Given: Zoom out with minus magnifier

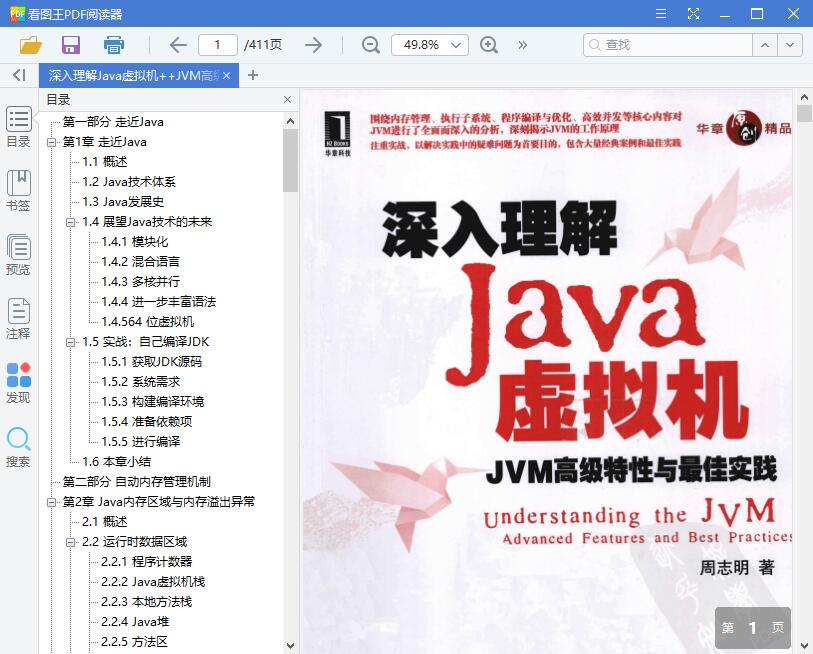Looking at the screenshot, I should coord(371,45).
